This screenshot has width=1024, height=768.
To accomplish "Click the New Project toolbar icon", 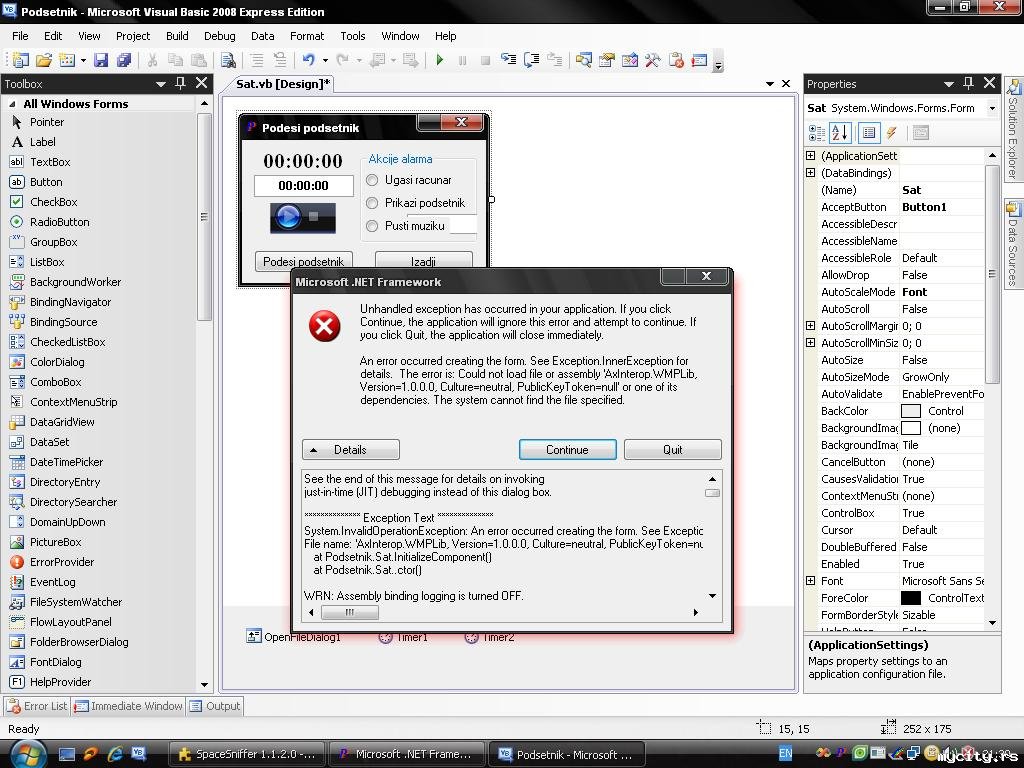I will (x=20, y=60).
